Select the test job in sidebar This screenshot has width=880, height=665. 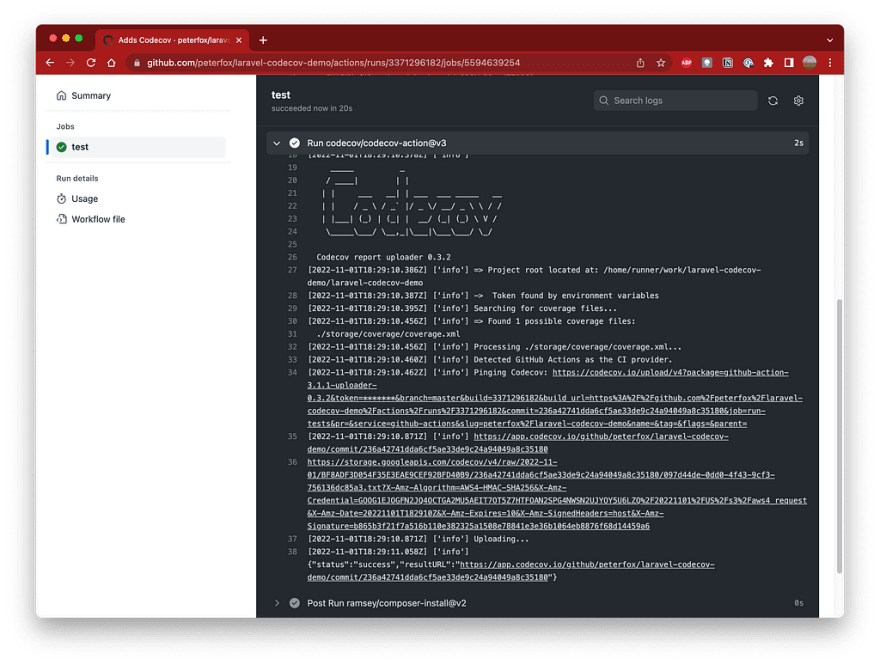pyautogui.click(x=136, y=147)
